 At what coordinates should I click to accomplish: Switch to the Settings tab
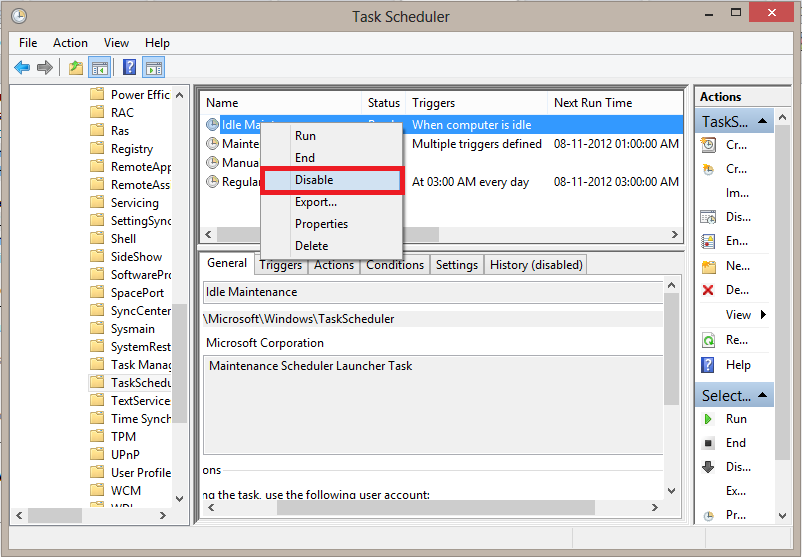pyautogui.click(x=457, y=265)
